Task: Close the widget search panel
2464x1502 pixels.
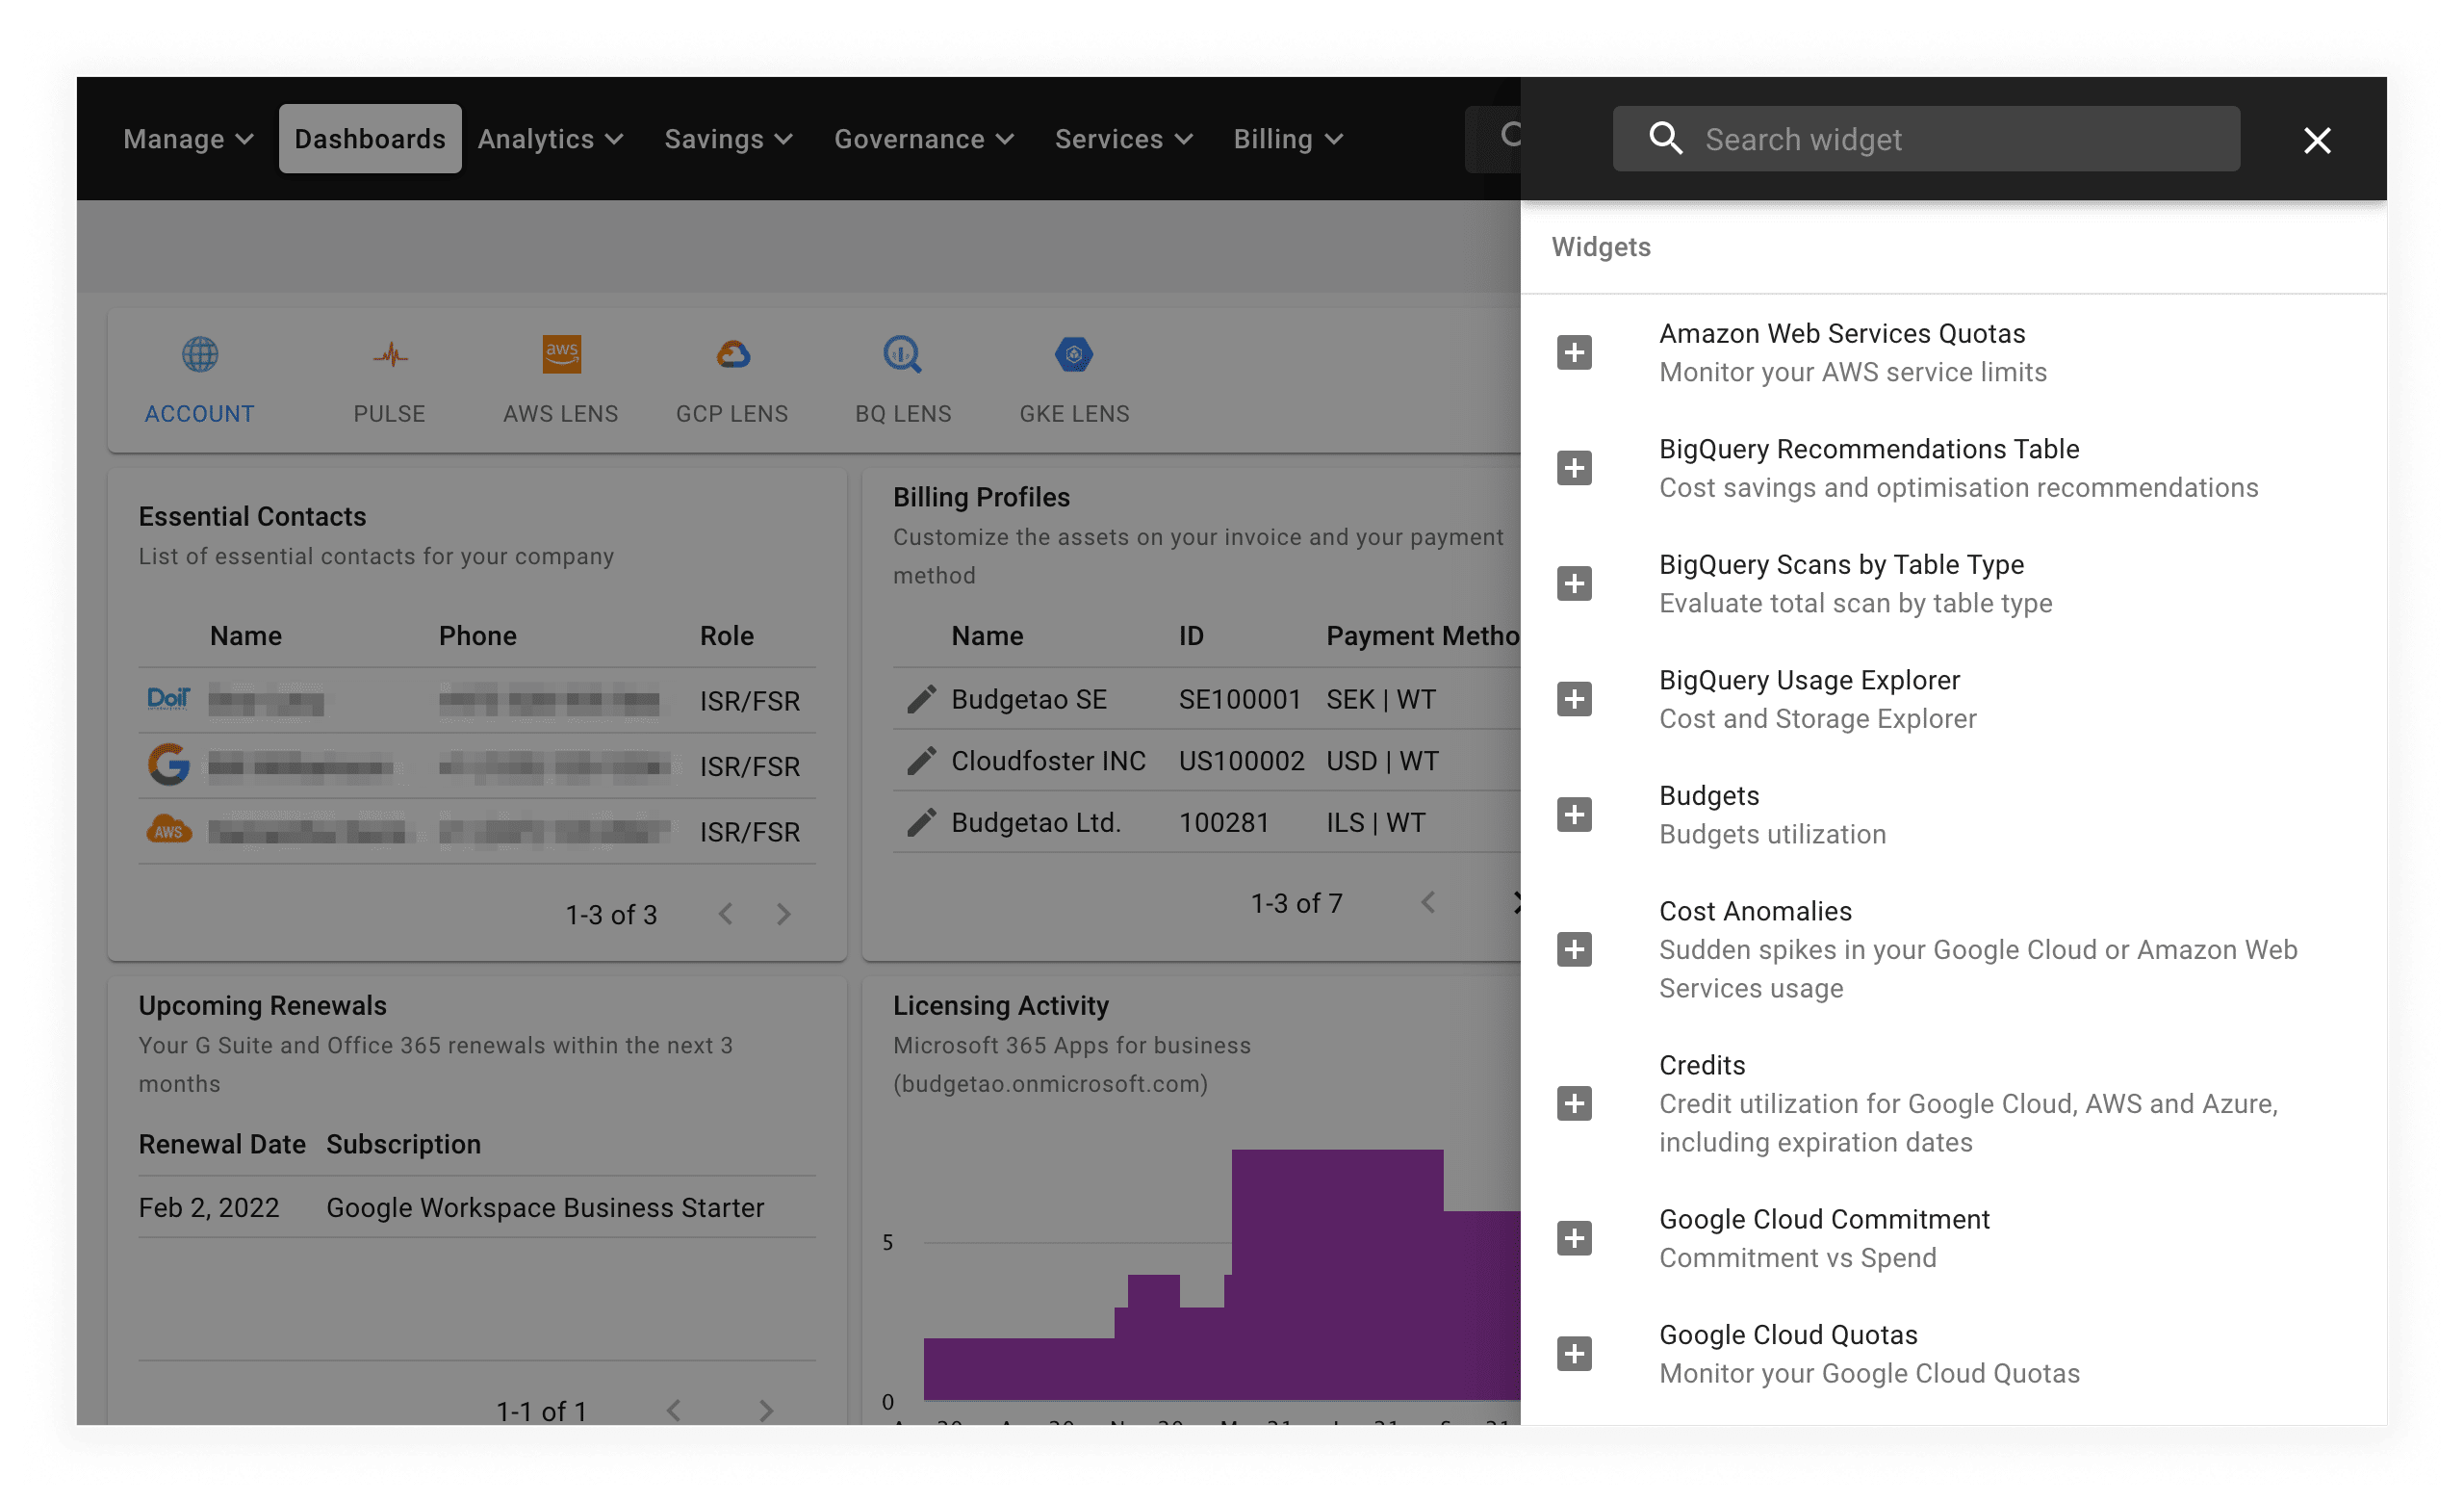Action: [2316, 140]
